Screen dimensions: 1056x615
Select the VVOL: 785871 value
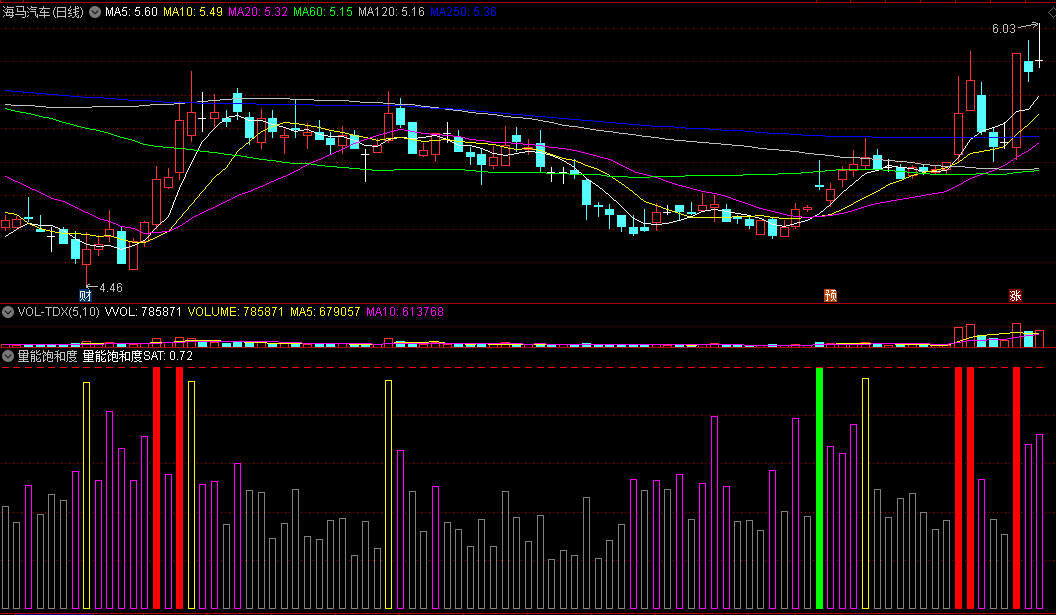point(143,312)
